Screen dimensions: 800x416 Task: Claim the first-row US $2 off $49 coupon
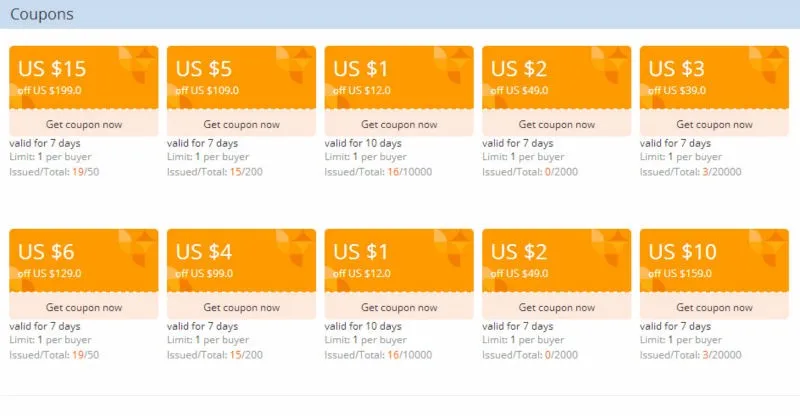point(557,124)
